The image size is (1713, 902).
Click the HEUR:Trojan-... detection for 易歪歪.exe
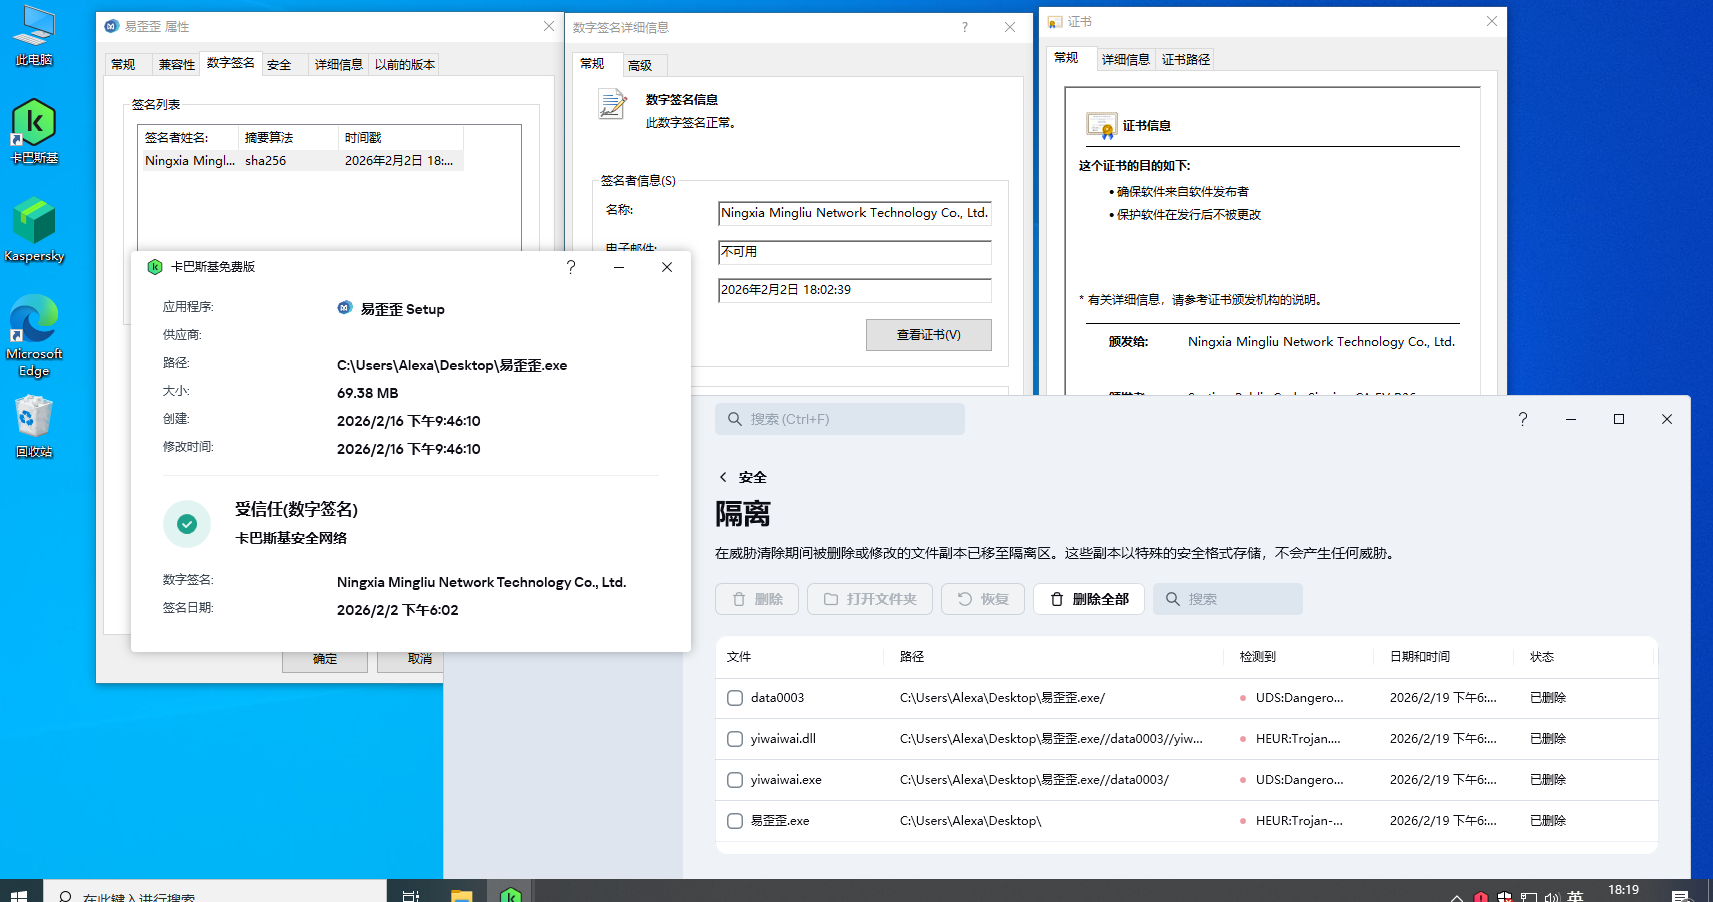point(1299,821)
